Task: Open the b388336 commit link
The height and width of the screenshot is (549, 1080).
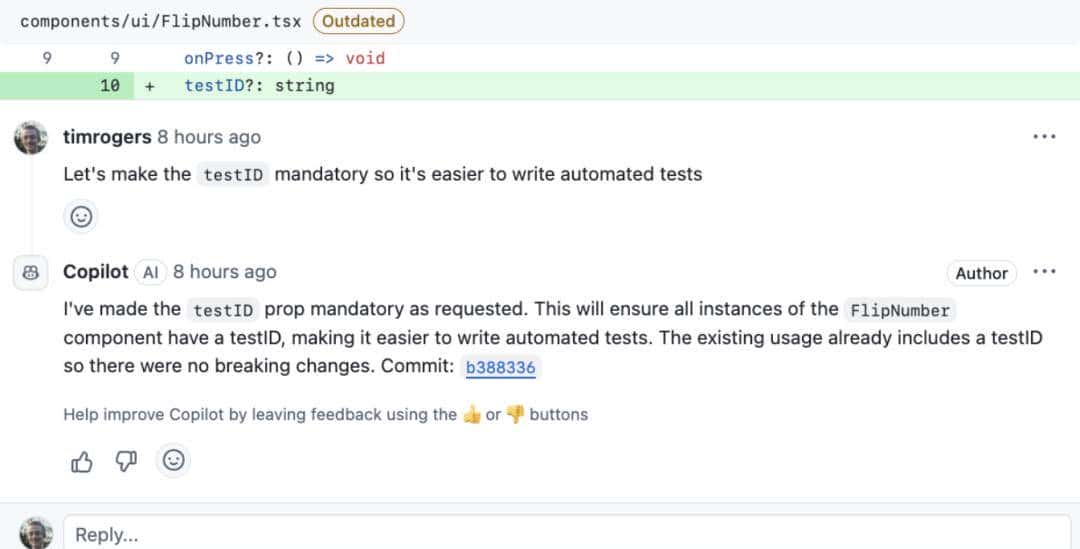Action: tap(500, 367)
